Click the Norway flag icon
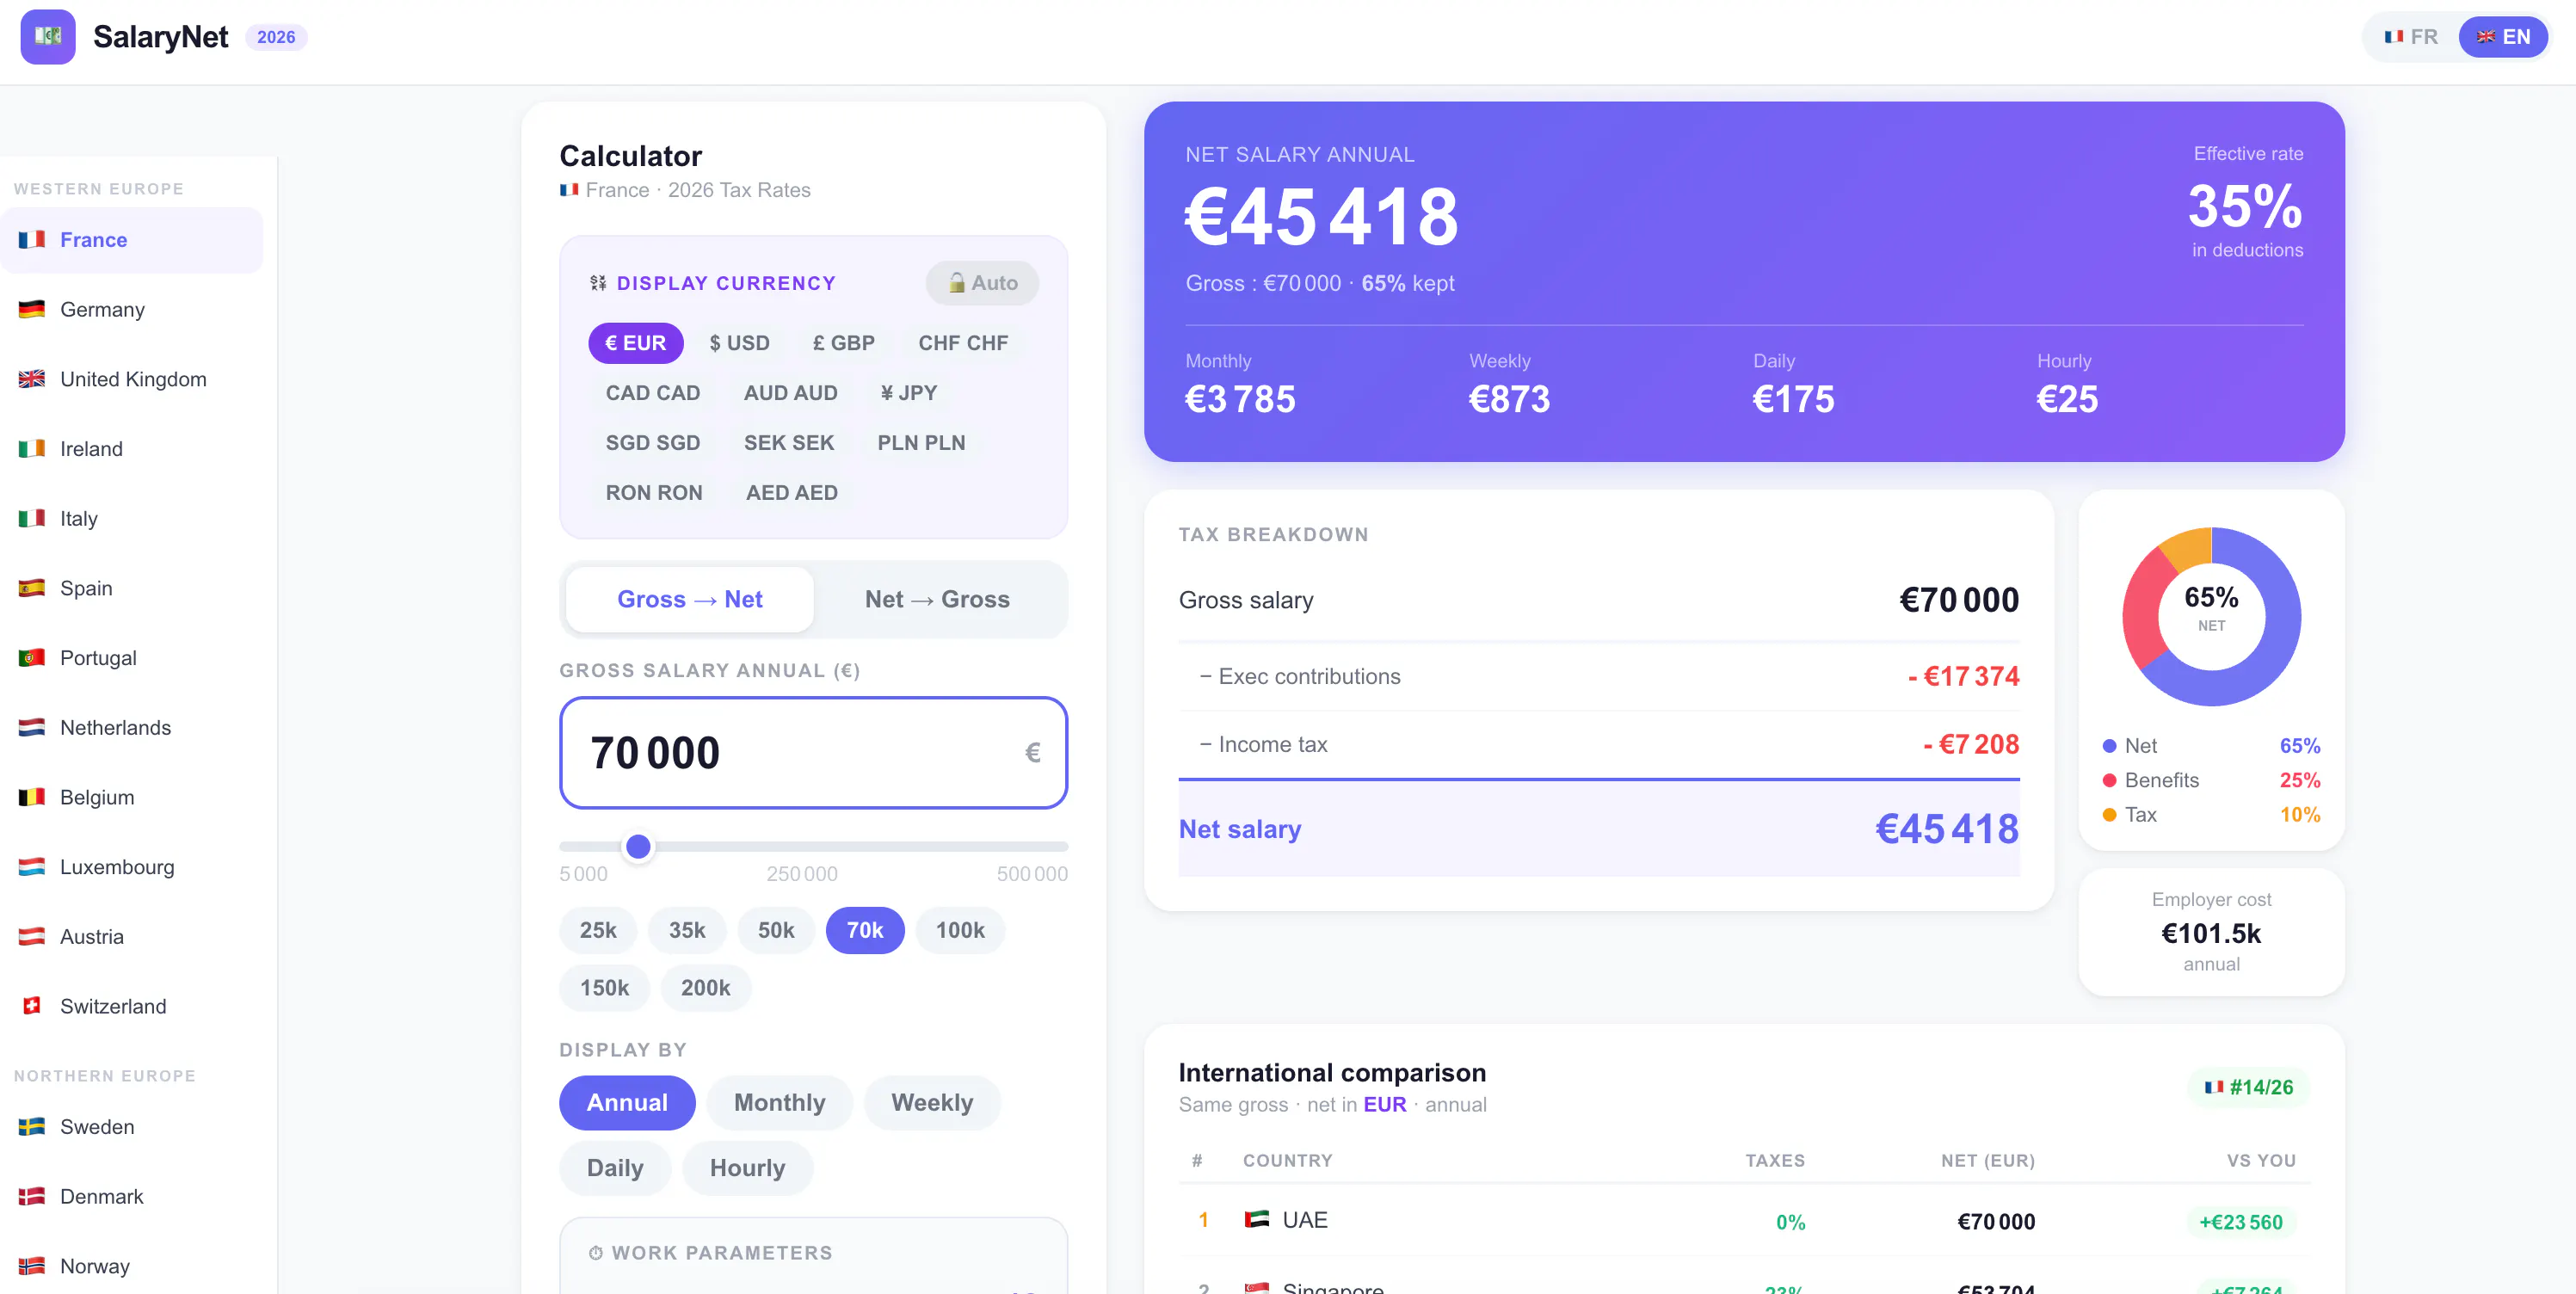Screen dimensions: 2576x1294 pyautogui.click(x=32, y=1266)
